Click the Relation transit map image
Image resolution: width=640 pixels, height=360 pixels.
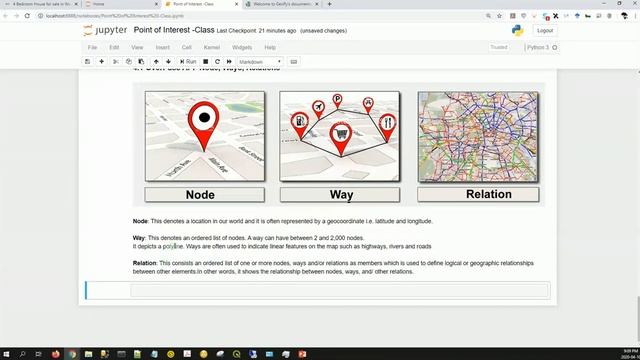[478, 137]
